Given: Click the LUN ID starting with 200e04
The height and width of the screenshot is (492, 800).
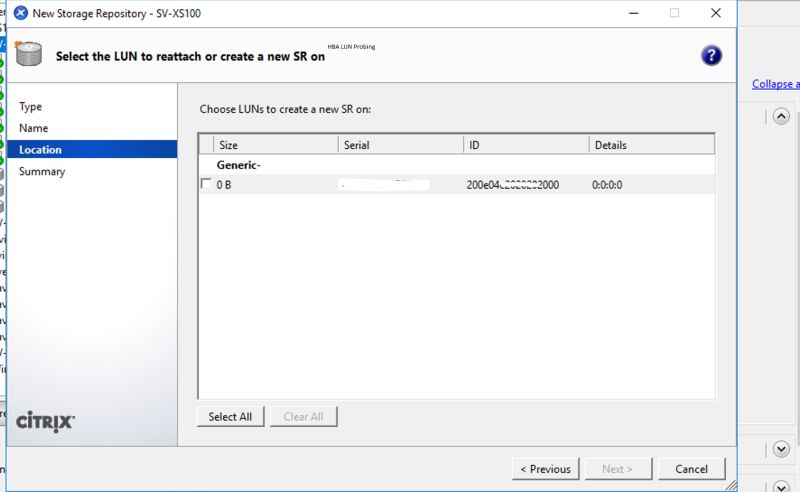Looking at the screenshot, I should click(513, 185).
